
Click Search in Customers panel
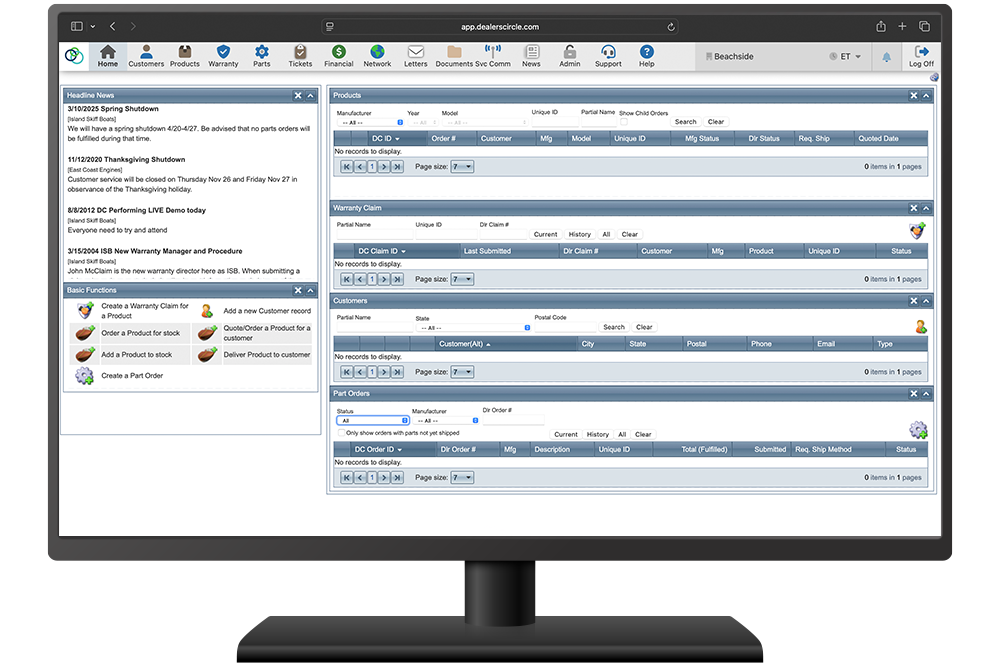(614, 327)
